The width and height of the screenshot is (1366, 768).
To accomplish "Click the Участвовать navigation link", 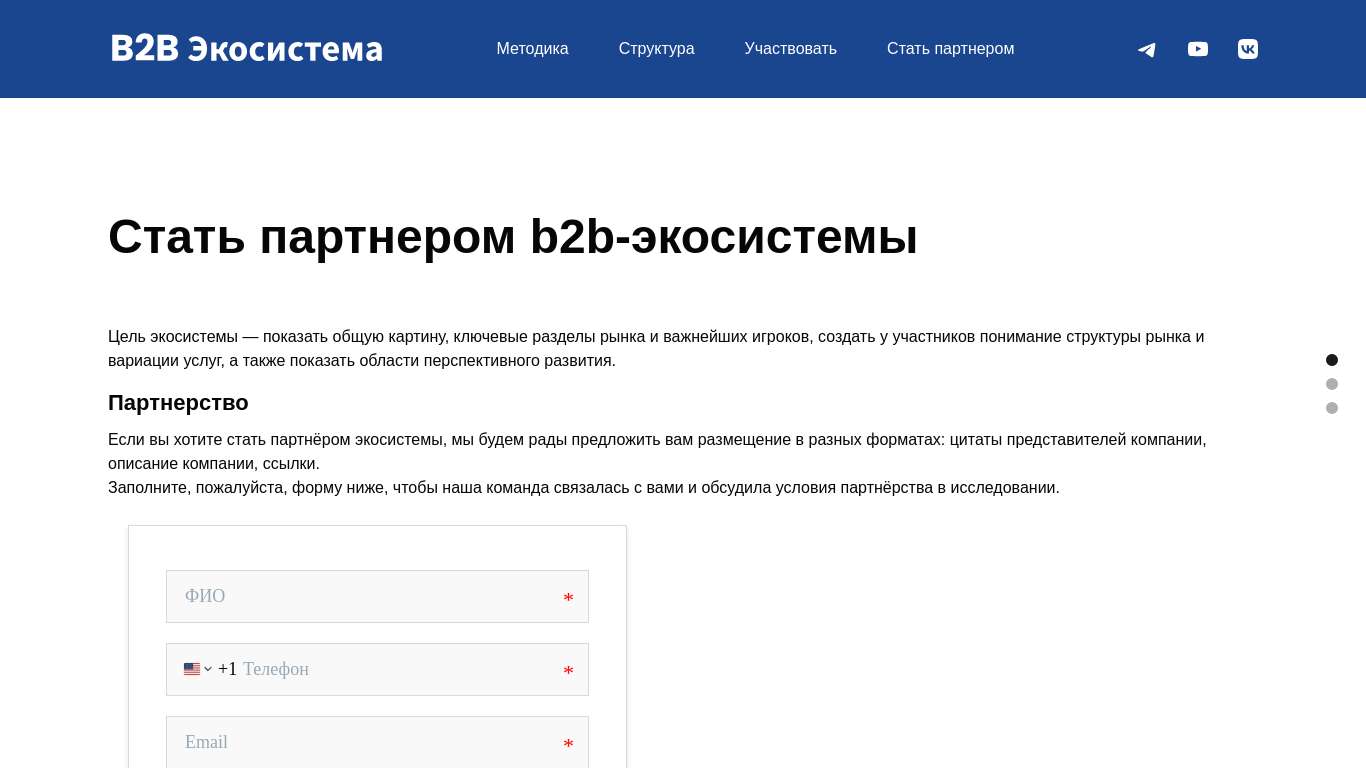I will [790, 48].
